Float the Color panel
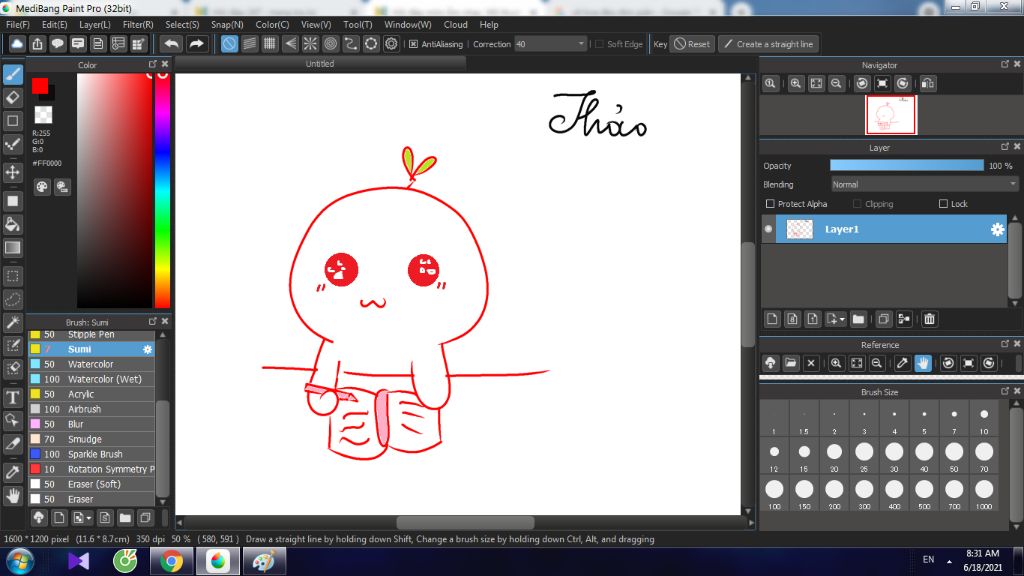 coord(152,64)
